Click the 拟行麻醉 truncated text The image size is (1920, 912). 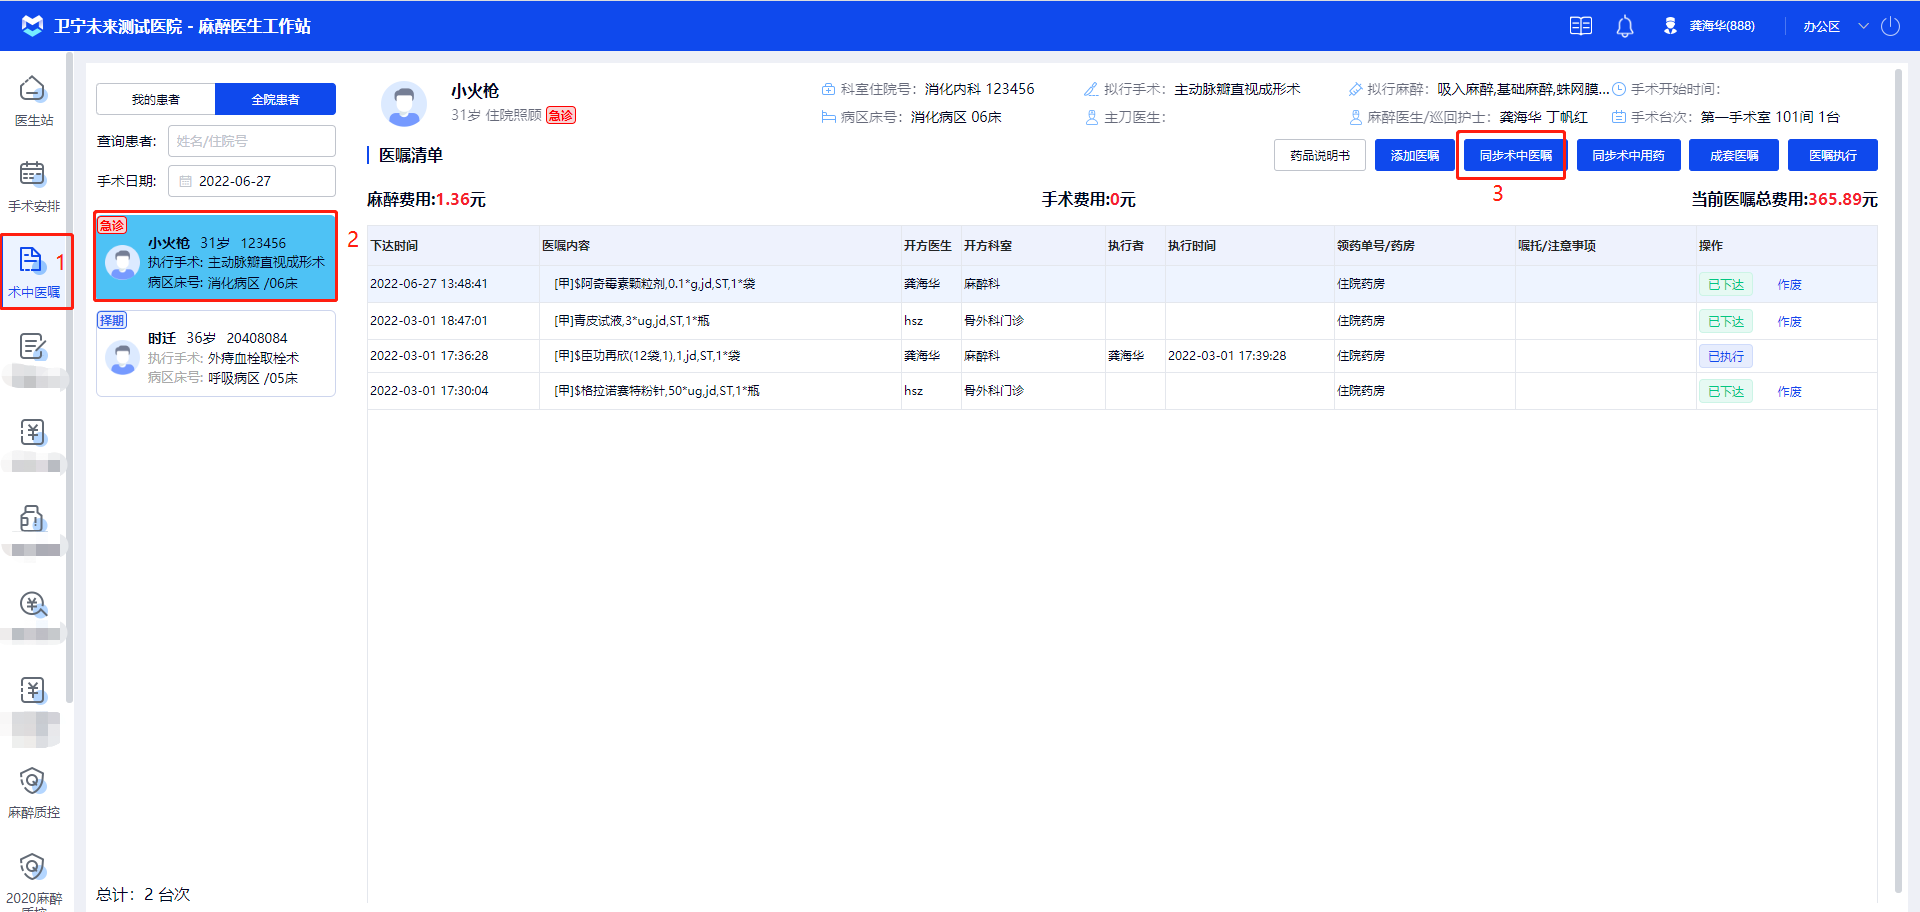1524,89
